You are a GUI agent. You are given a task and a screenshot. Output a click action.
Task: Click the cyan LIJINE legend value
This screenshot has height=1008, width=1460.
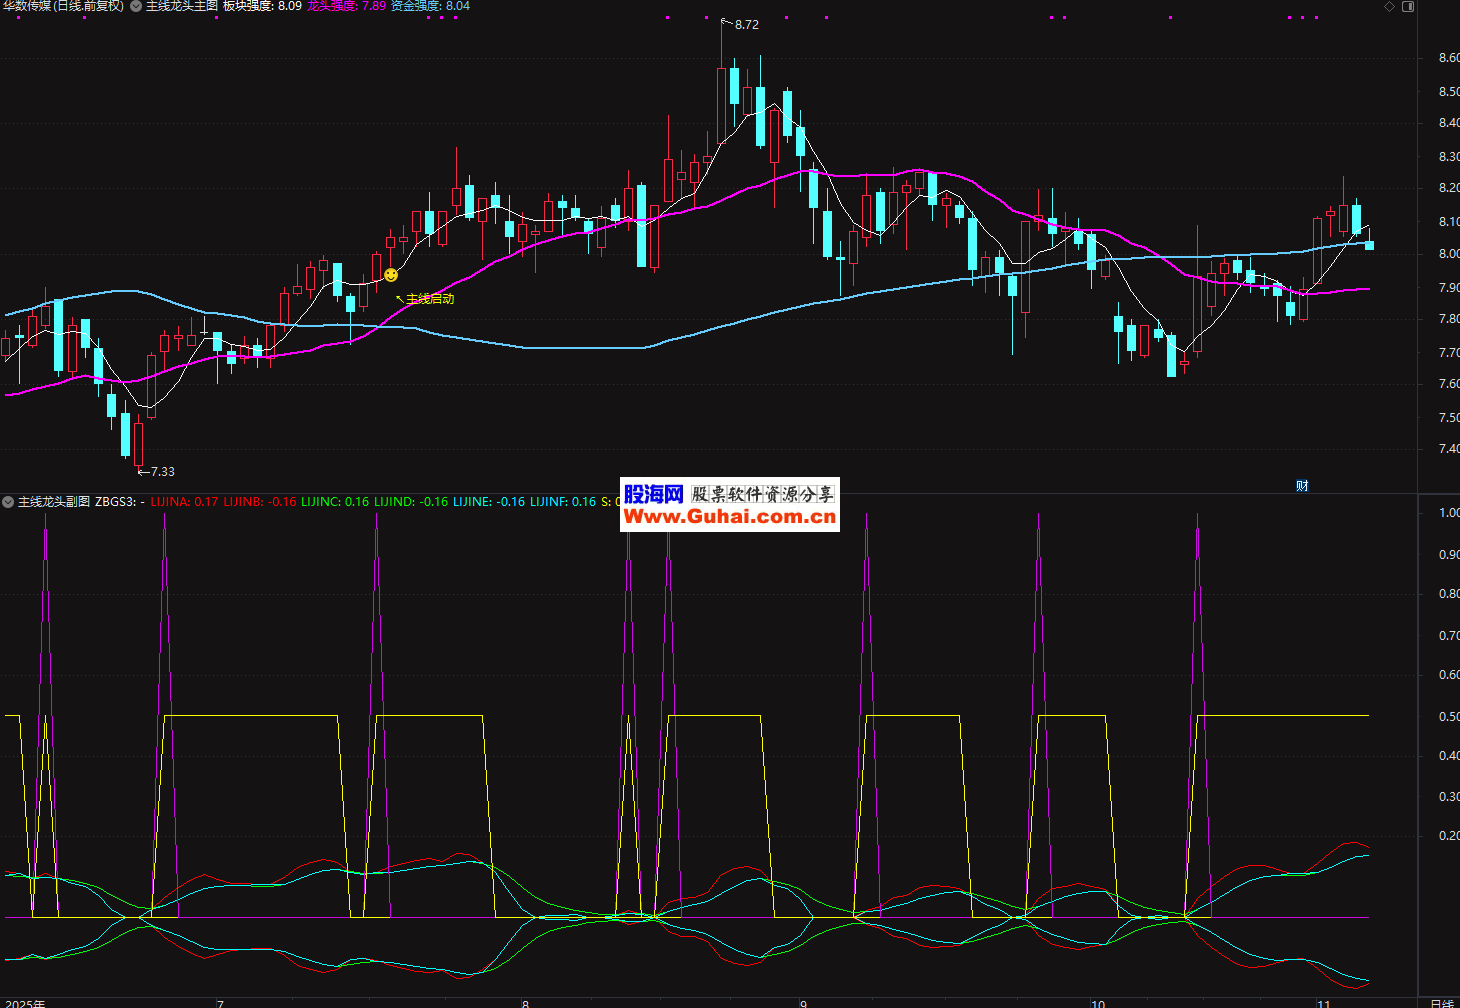coord(488,502)
